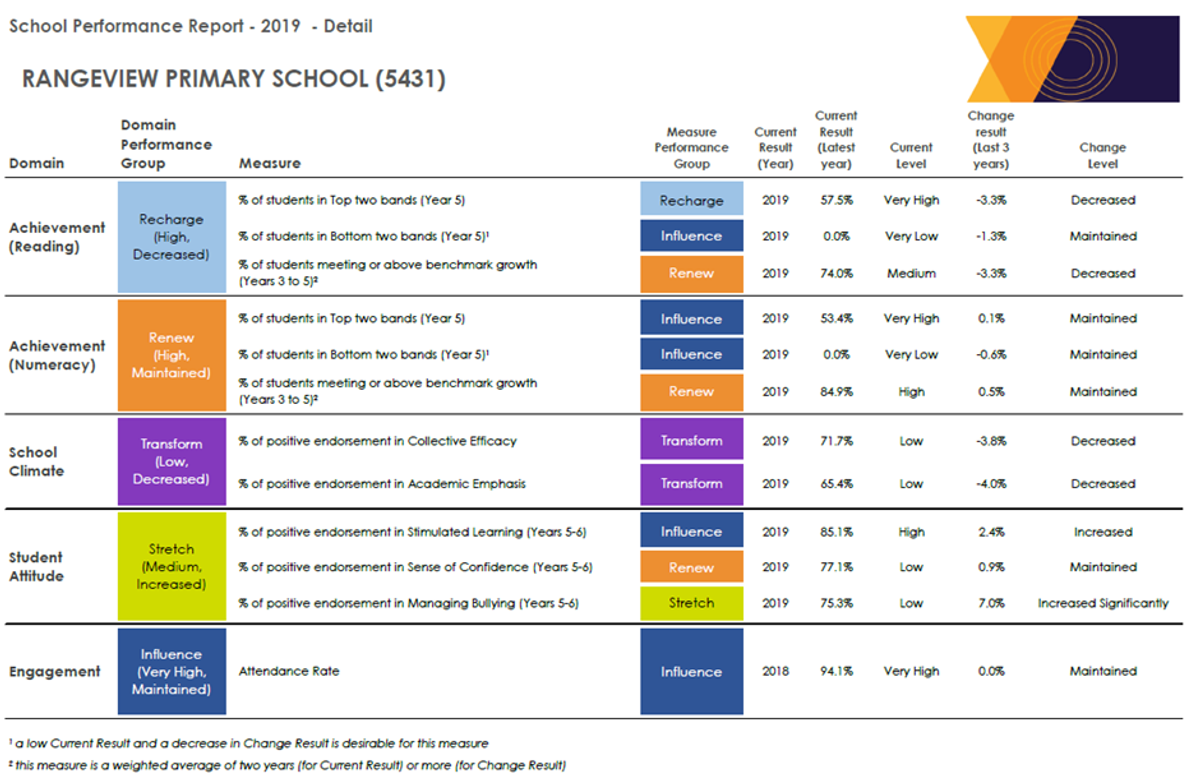Click the Managing Bullying (Years 5-6) measure text
Image resolution: width=1200 pixels, height=780 pixels.
(x=408, y=603)
